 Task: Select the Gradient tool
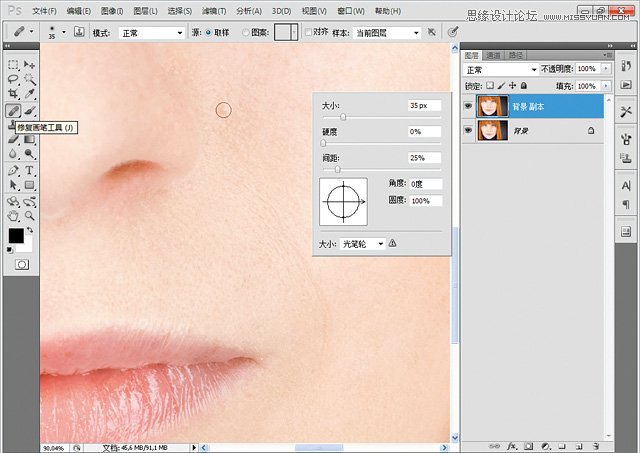click(29, 140)
